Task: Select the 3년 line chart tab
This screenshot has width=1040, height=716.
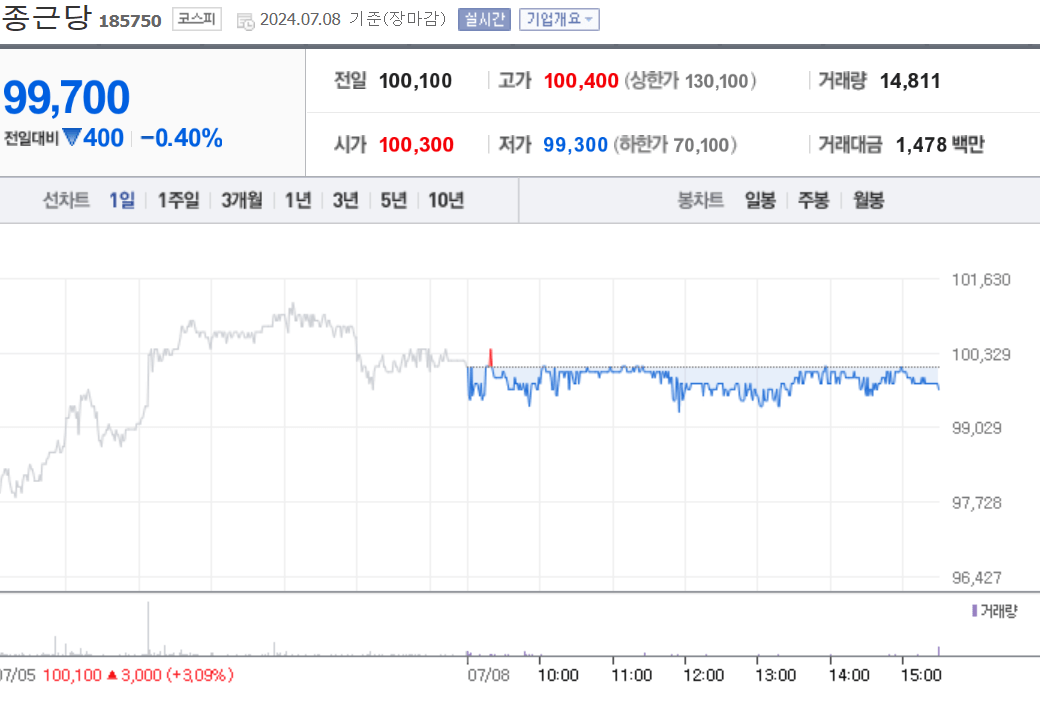Action: click(346, 200)
